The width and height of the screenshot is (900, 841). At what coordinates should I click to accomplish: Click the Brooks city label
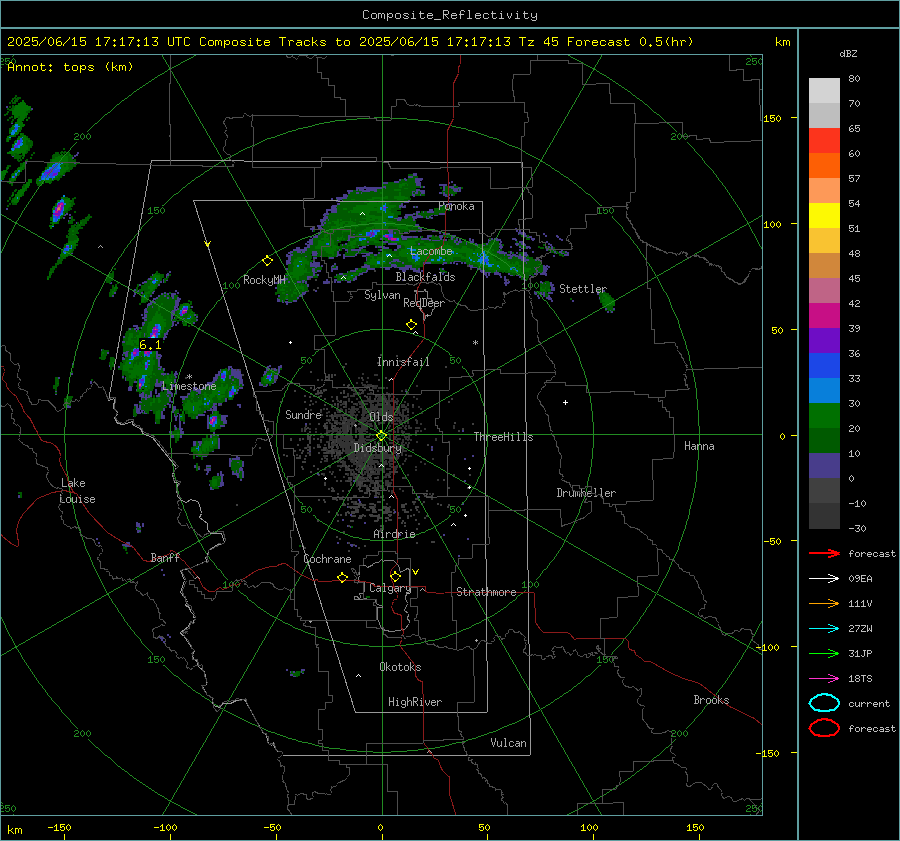pyautogui.click(x=711, y=700)
